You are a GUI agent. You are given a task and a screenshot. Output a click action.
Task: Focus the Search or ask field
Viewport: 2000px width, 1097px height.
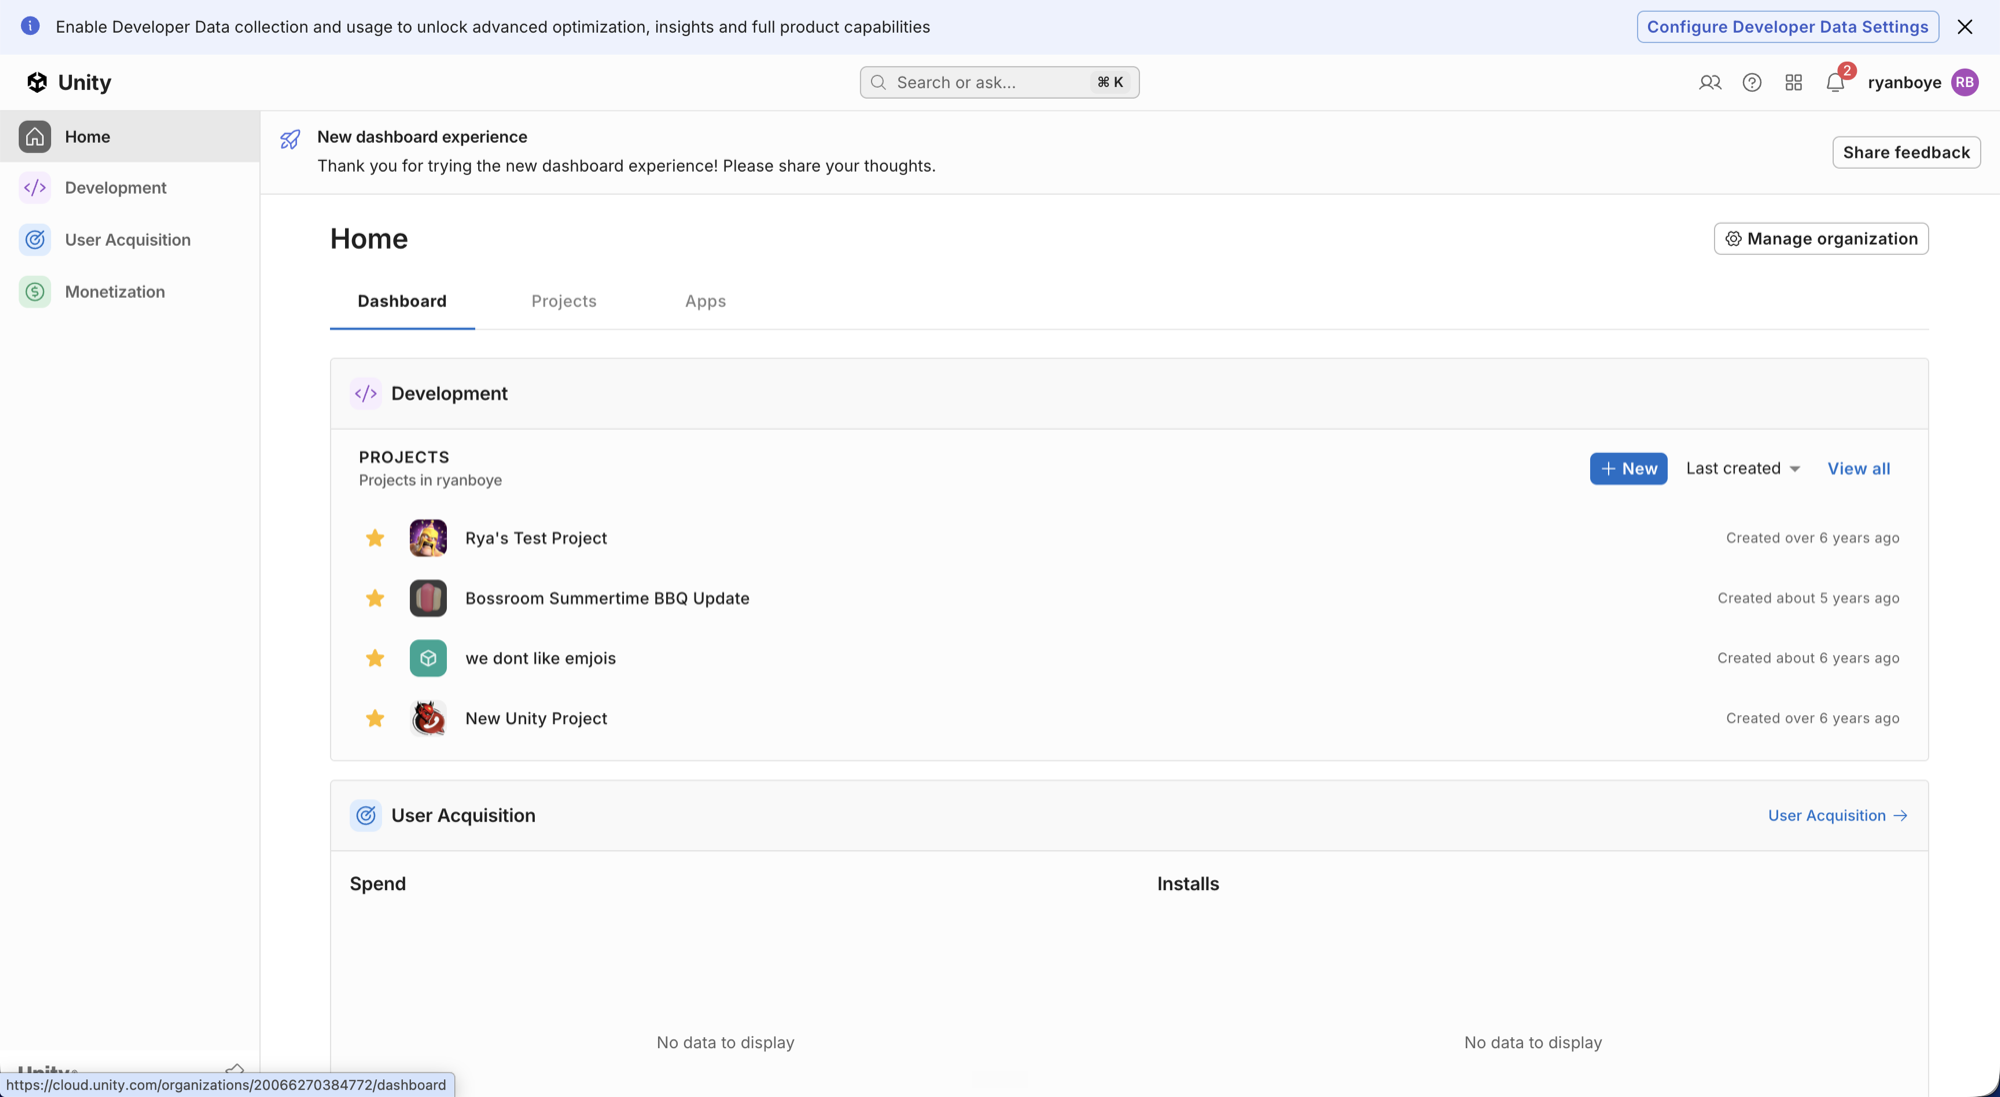(999, 82)
